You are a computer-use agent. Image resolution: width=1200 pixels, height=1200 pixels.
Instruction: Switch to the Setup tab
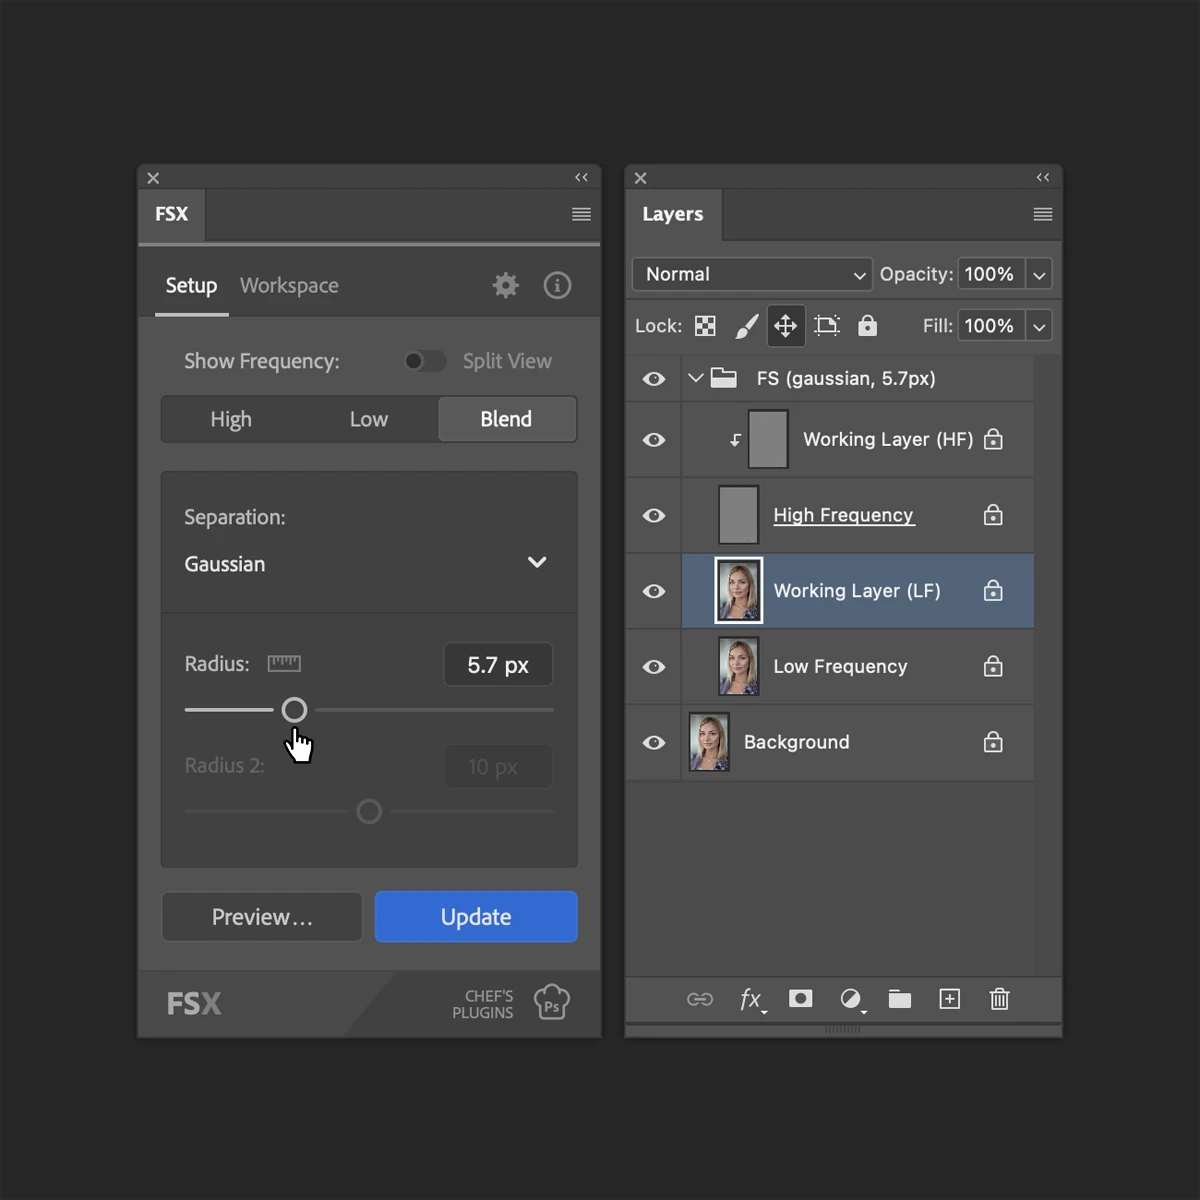(191, 286)
